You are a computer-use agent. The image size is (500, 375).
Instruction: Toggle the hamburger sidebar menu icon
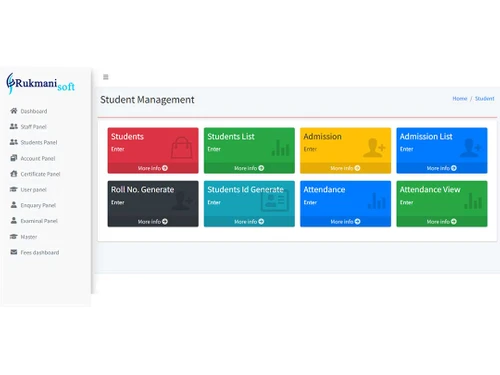106,77
